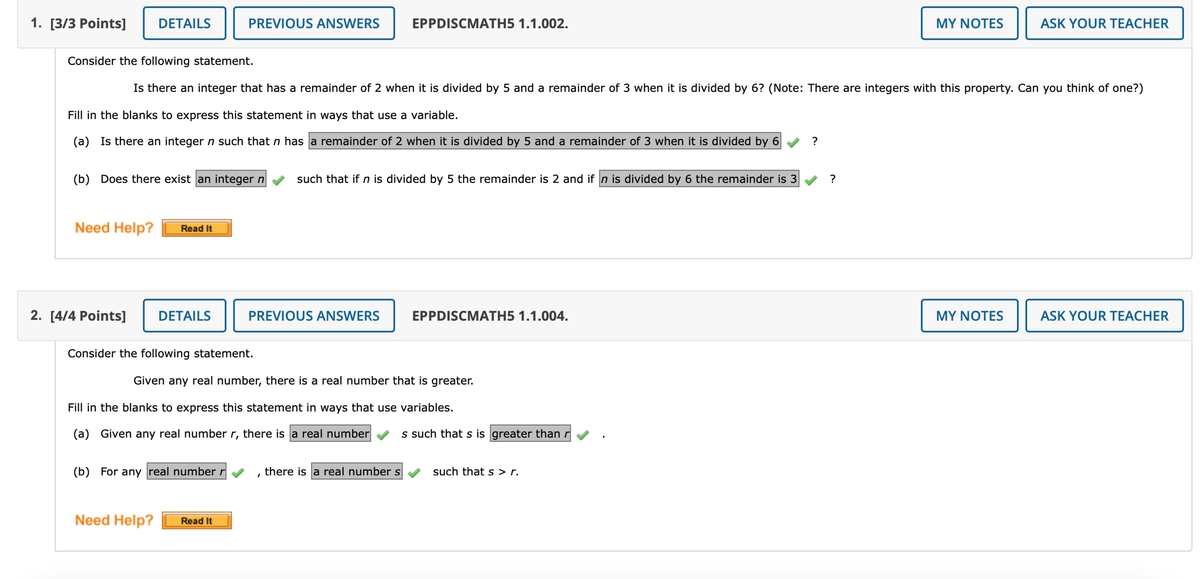This screenshot has height=579, width=1200.
Task: Click green checkmark beside 'an integer n'
Action: coord(279,180)
